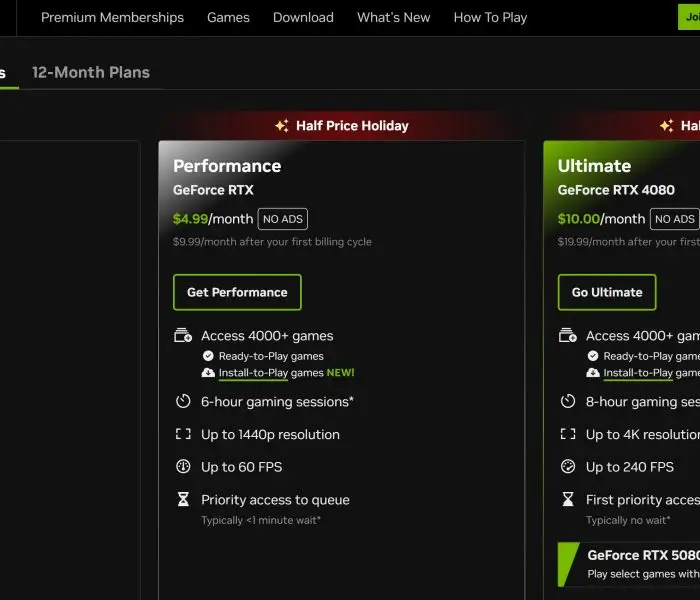Viewport: 700px width, 600px height.
Task: Click the Get Performance button
Action: click(x=237, y=292)
